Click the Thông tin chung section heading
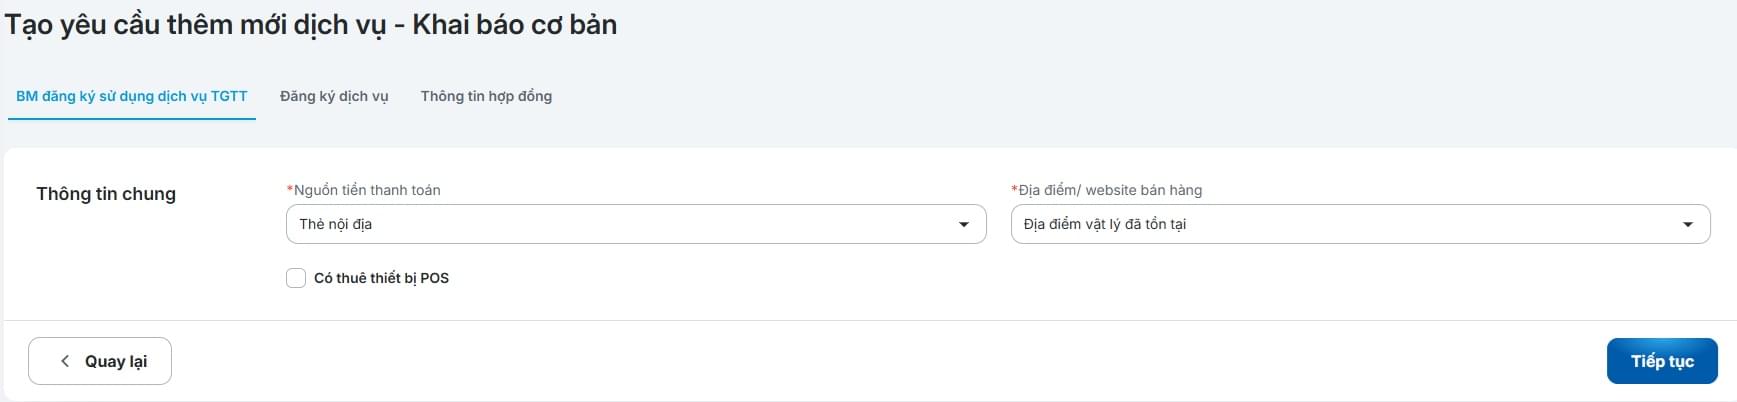Screen dimensions: 1737x402 pos(106,194)
